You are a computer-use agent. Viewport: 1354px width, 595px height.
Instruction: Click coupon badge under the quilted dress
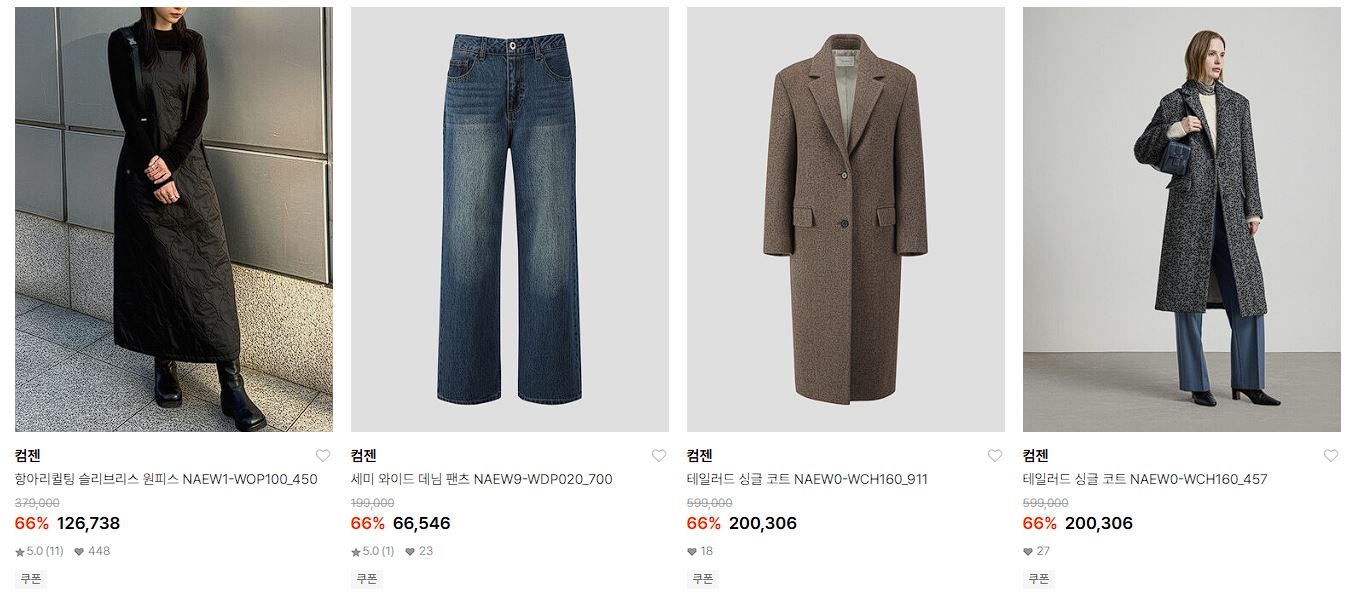point(31,579)
